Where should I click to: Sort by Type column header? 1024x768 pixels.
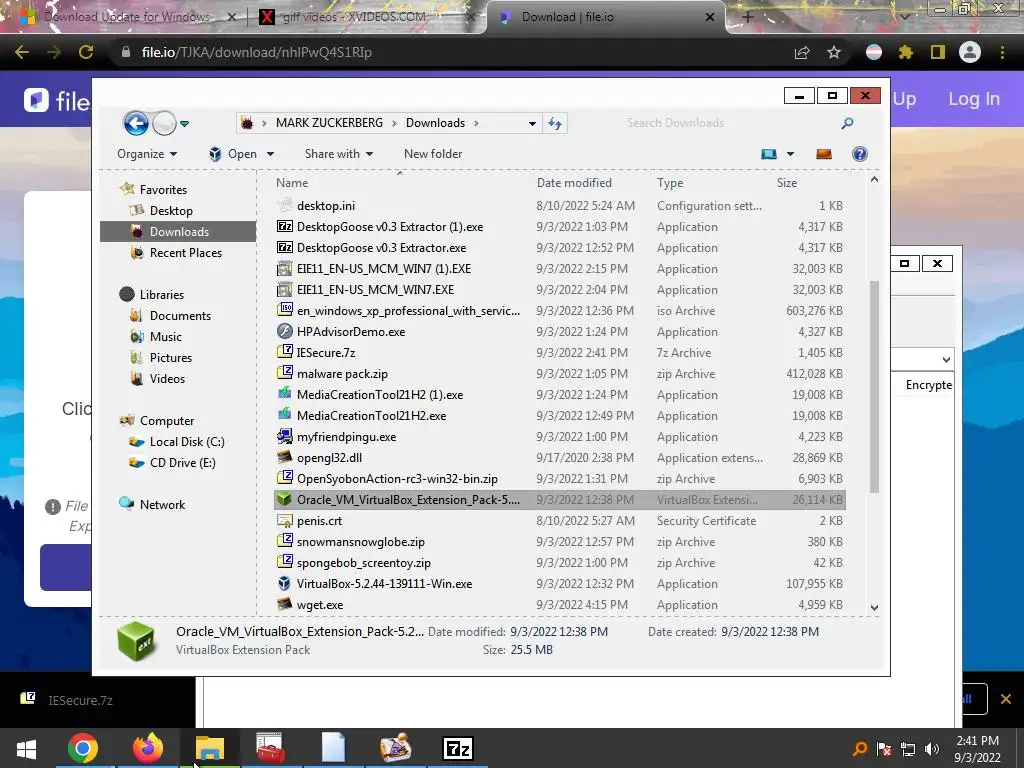(x=670, y=183)
